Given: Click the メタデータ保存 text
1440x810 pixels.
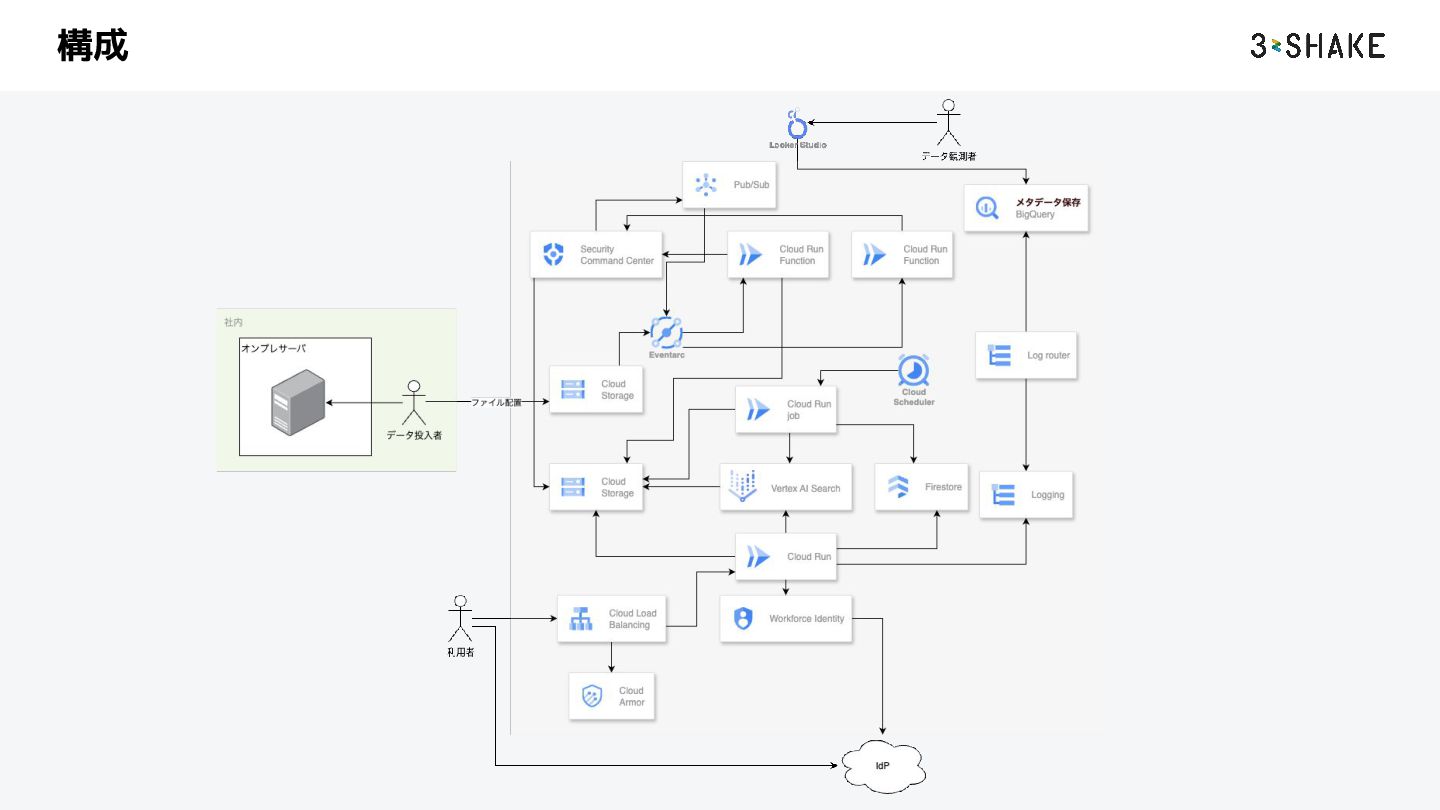Looking at the screenshot, I should (1048, 202).
